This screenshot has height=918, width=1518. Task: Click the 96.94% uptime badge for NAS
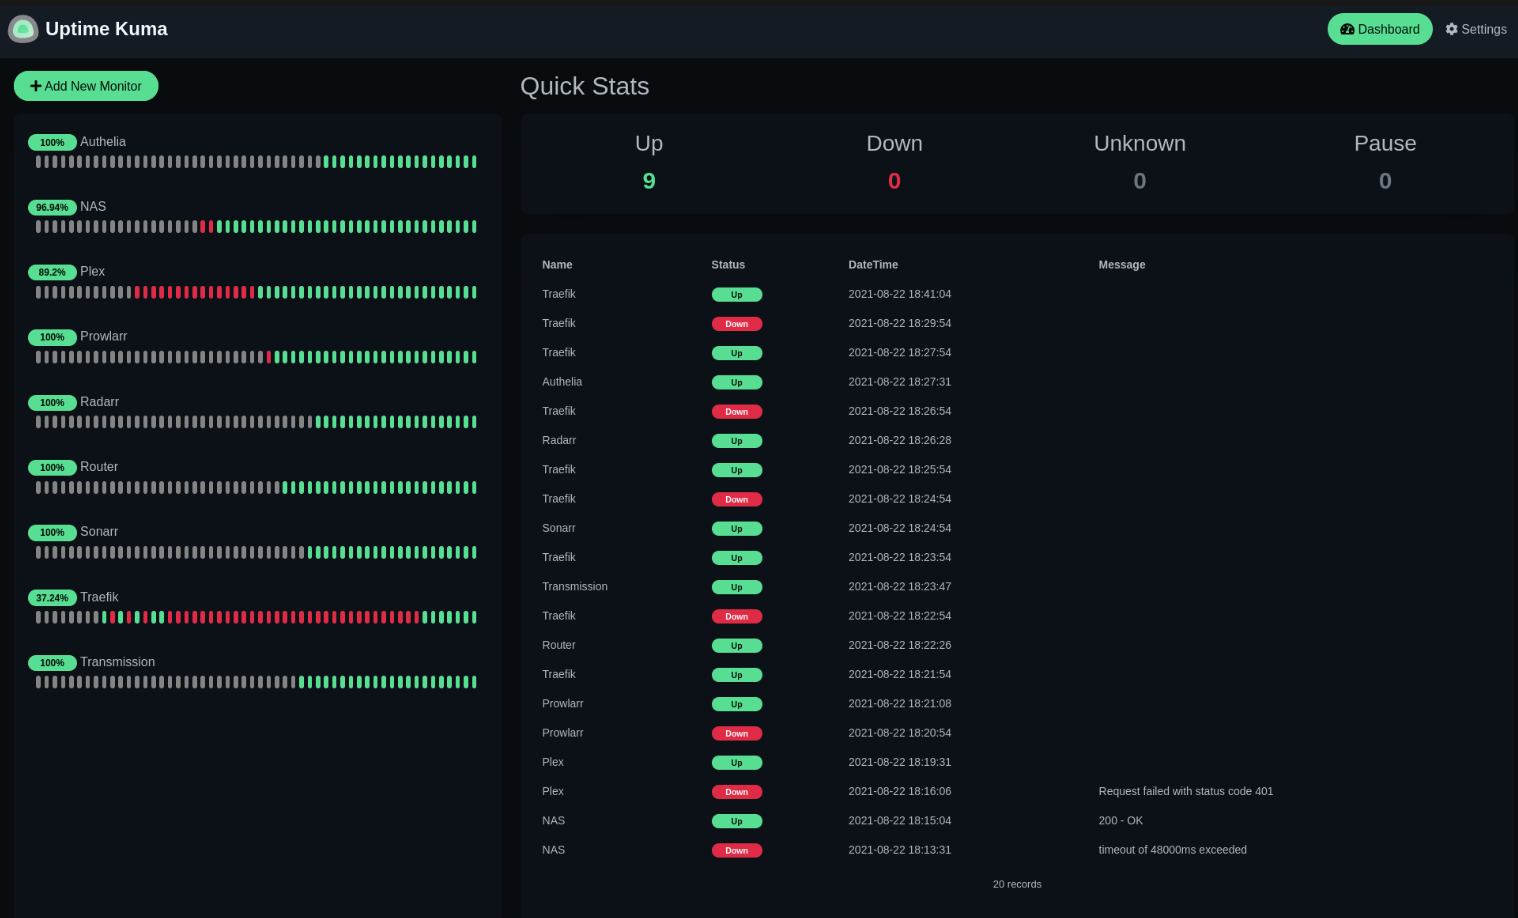pos(52,207)
